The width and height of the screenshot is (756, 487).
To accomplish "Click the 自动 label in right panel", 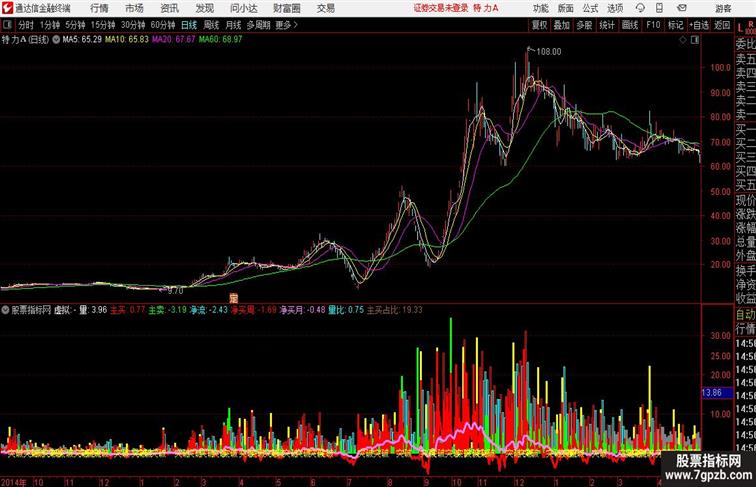I will point(745,314).
